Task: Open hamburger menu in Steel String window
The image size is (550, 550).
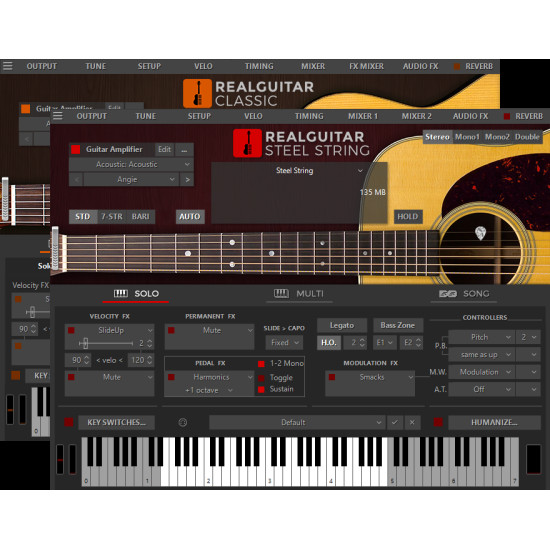Action: (58, 116)
